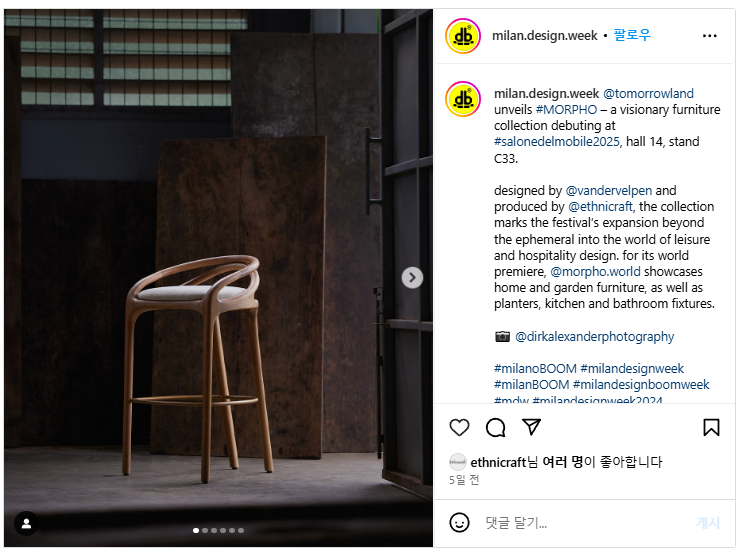
Task: Open the emoji picker smiley icon
Action: pos(459,523)
